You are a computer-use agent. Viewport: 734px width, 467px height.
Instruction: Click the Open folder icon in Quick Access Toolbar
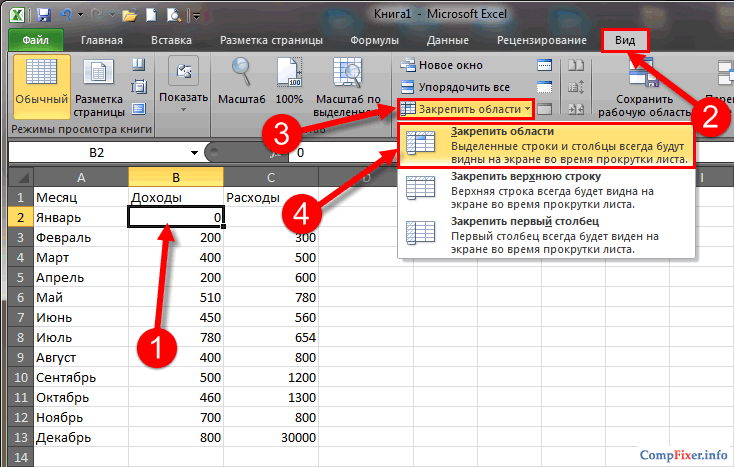click(129, 15)
